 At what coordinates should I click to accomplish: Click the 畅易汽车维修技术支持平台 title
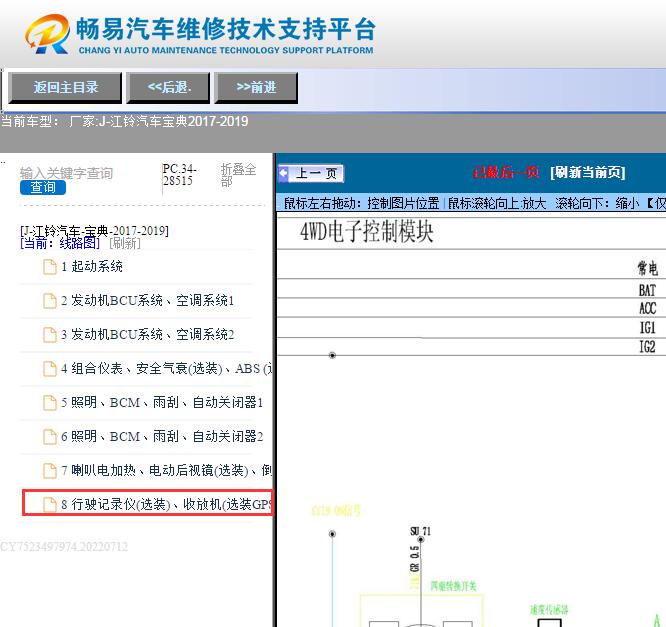point(226,29)
